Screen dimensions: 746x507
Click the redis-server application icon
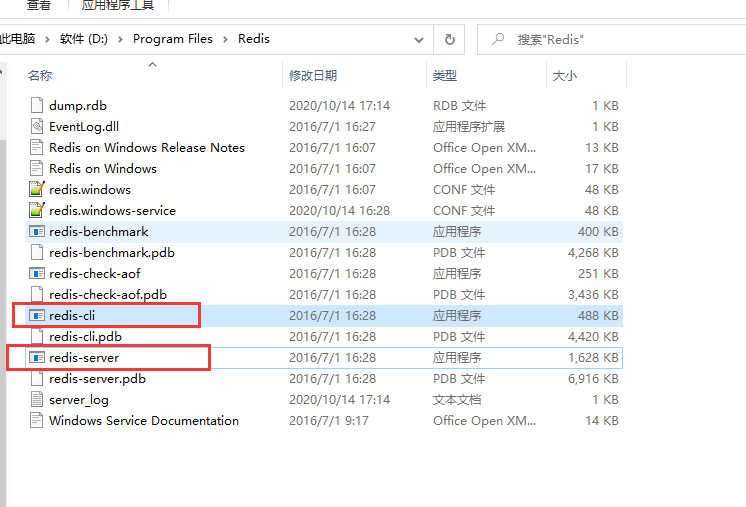click(x=37, y=357)
